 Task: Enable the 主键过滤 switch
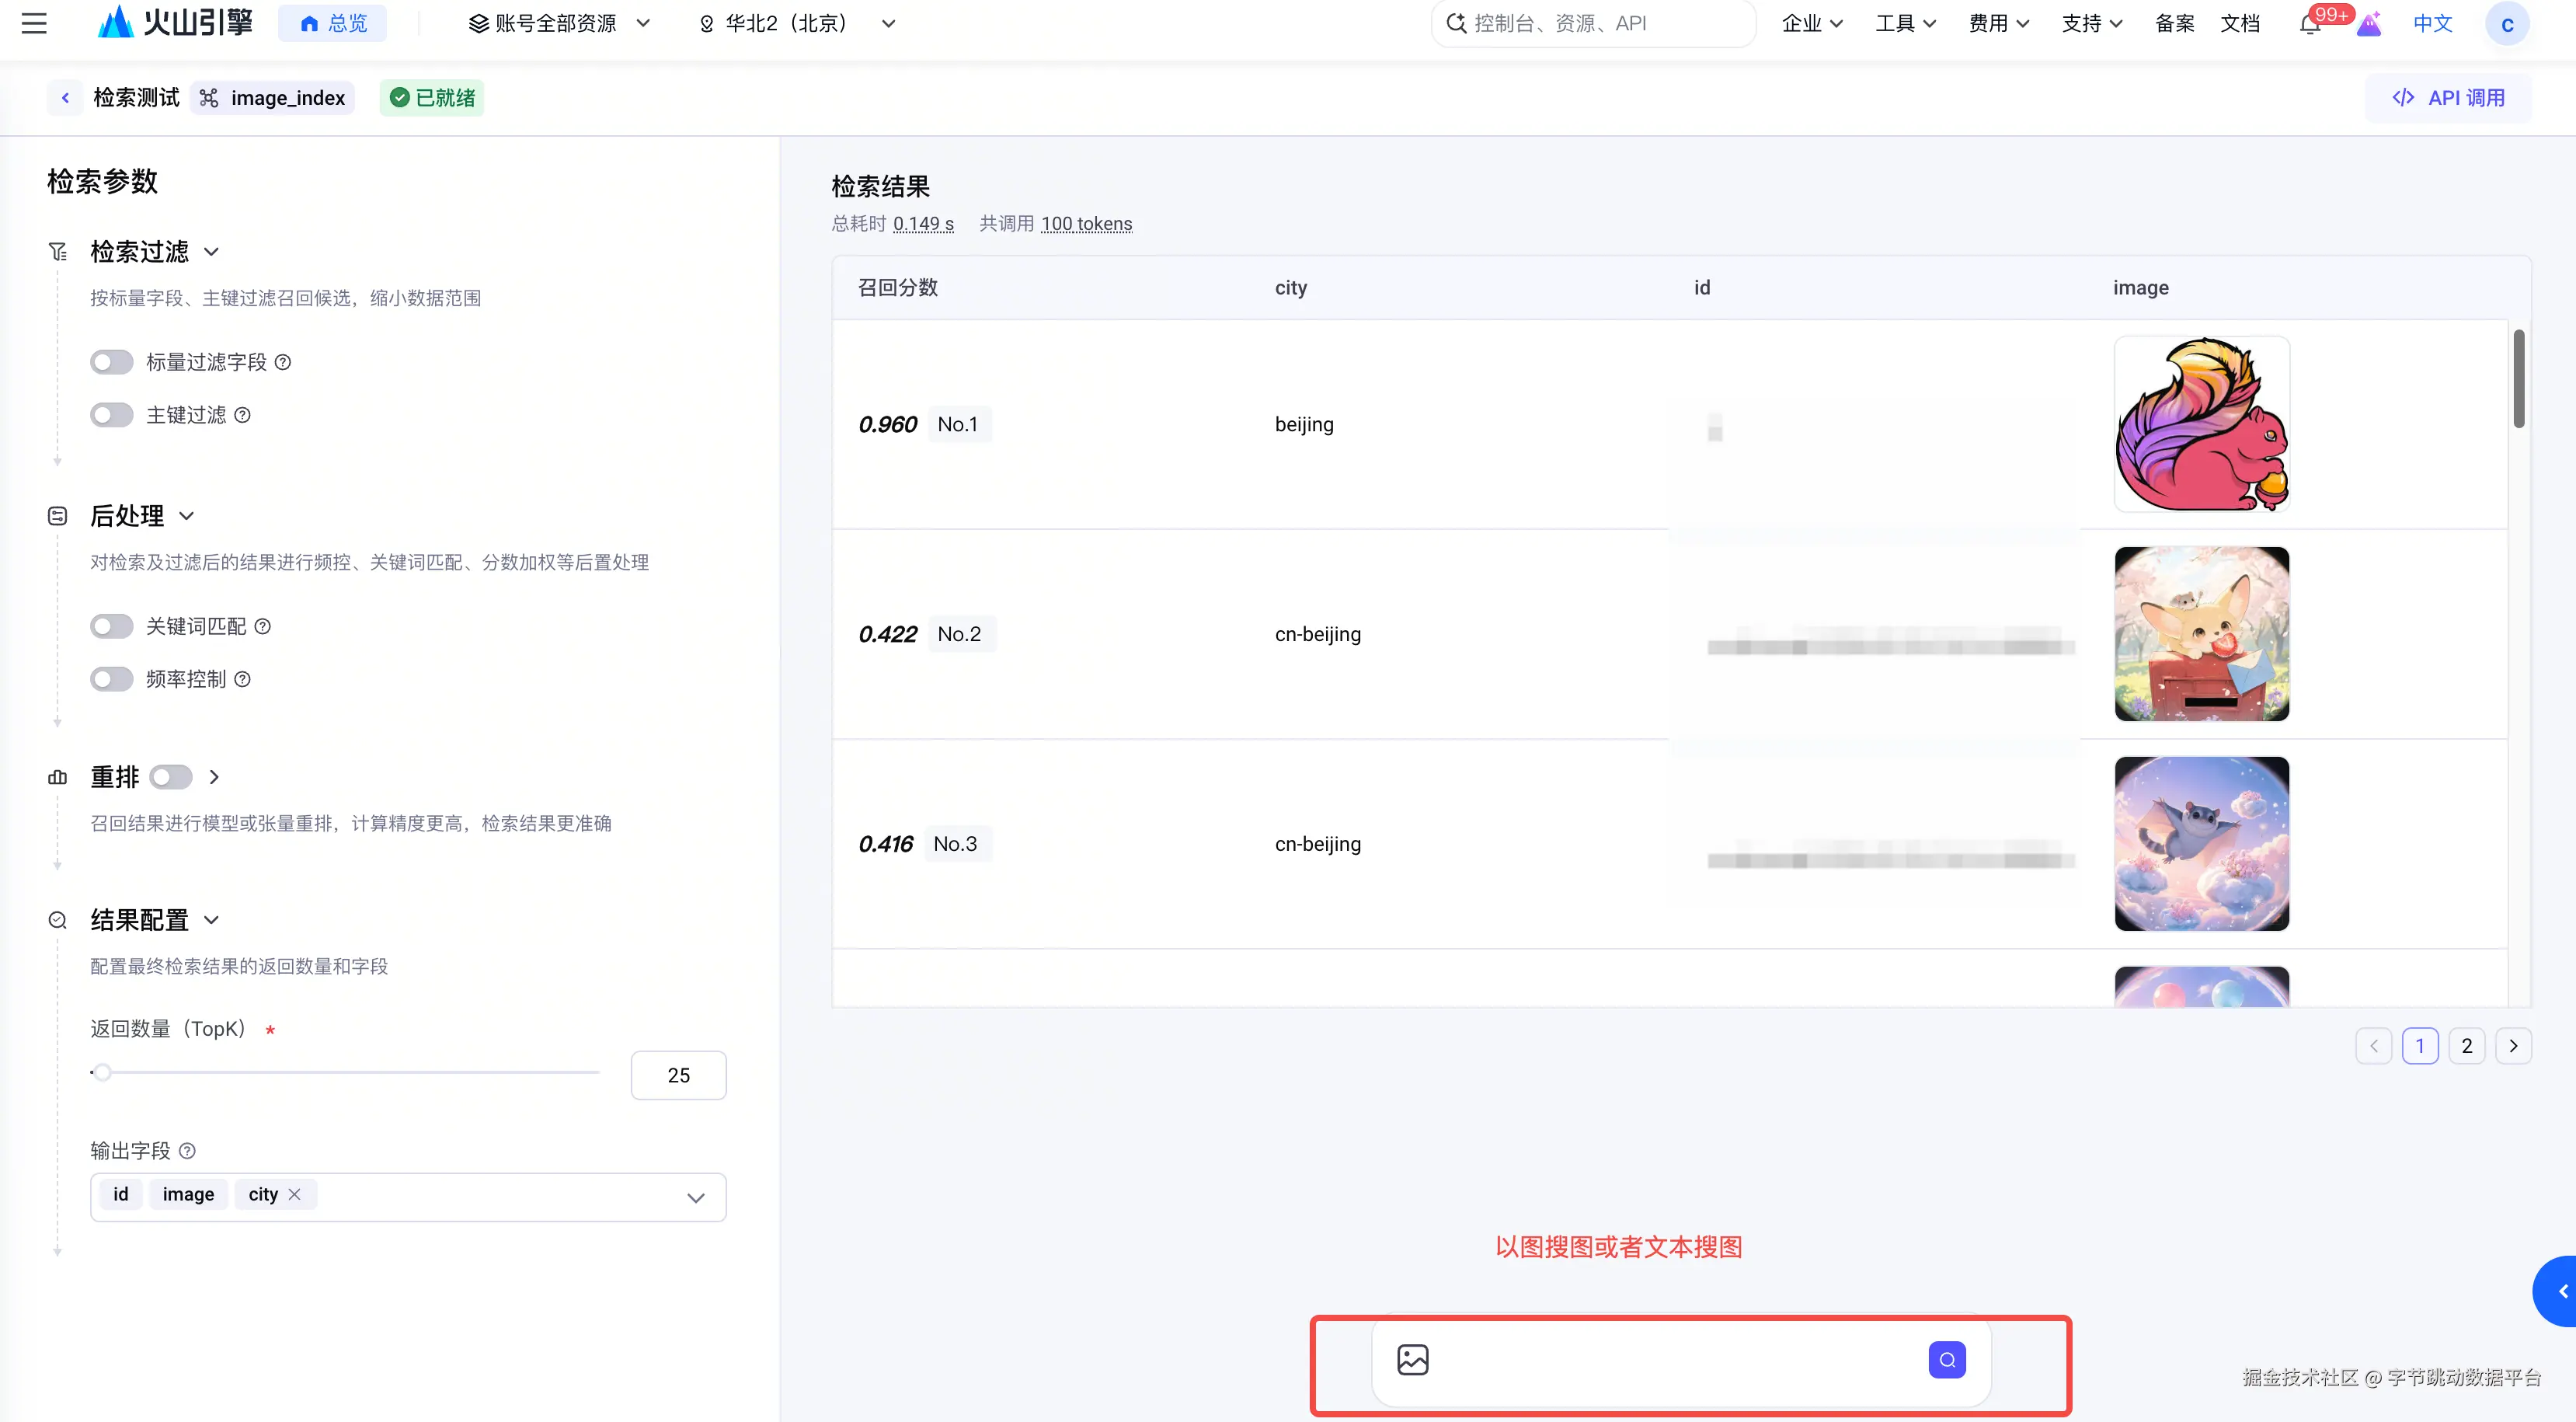click(111, 414)
